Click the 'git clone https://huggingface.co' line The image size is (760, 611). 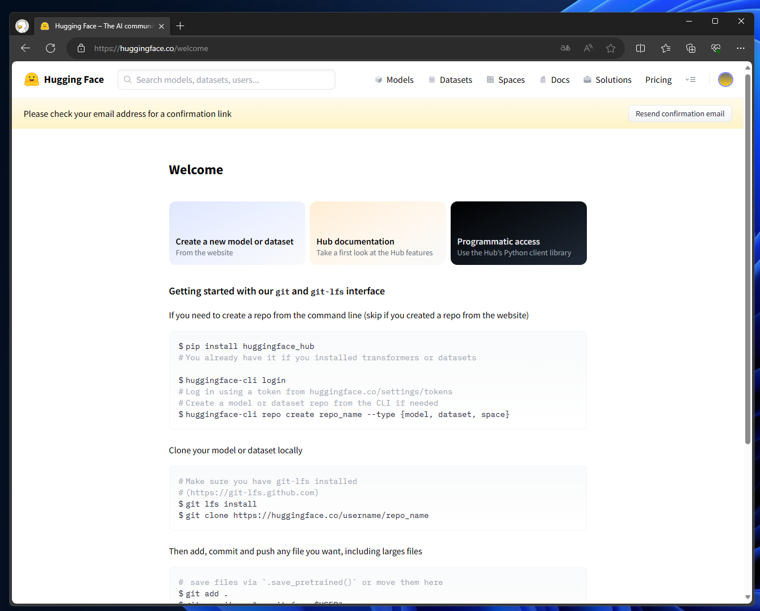(303, 515)
